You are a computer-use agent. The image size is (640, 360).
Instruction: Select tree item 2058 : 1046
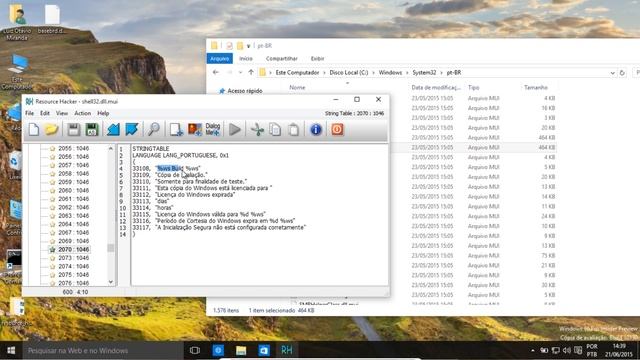click(73, 174)
